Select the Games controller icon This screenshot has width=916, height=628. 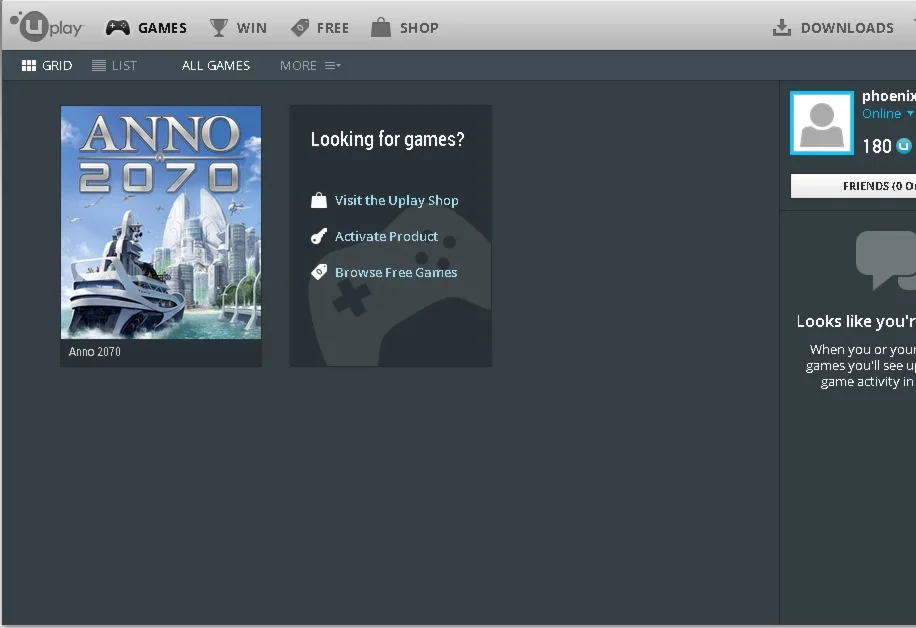click(117, 27)
